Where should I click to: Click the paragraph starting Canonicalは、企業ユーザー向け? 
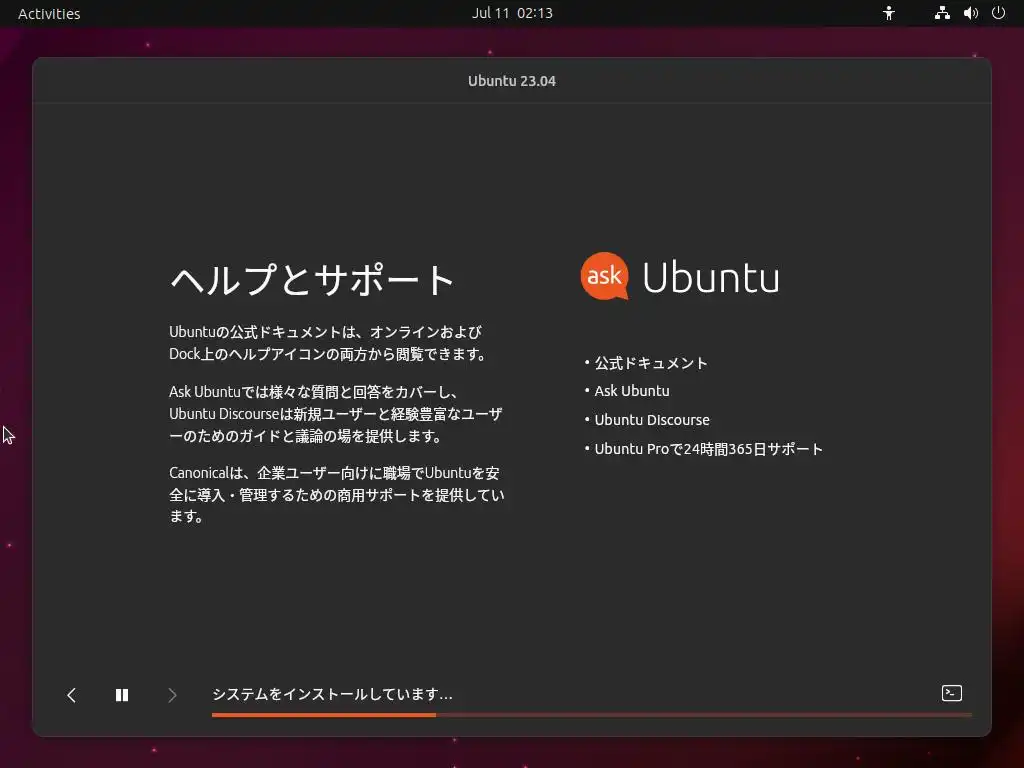[337, 494]
